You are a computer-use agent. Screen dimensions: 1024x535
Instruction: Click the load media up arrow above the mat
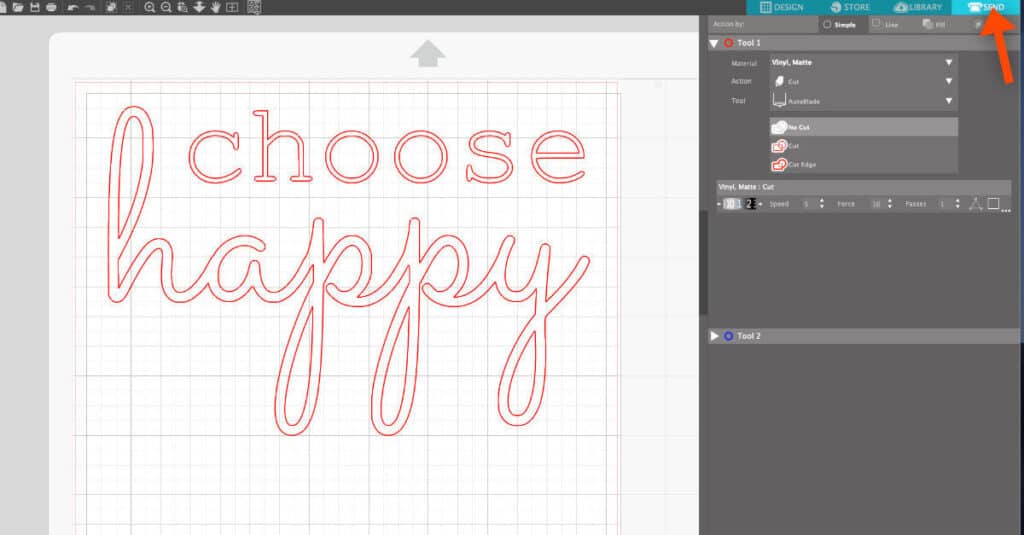coord(428,53)
